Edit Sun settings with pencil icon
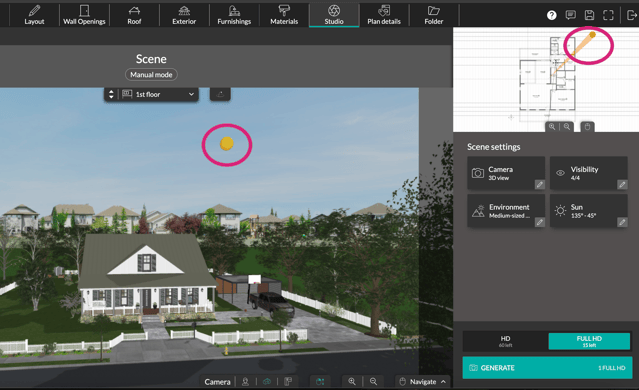 622,223
